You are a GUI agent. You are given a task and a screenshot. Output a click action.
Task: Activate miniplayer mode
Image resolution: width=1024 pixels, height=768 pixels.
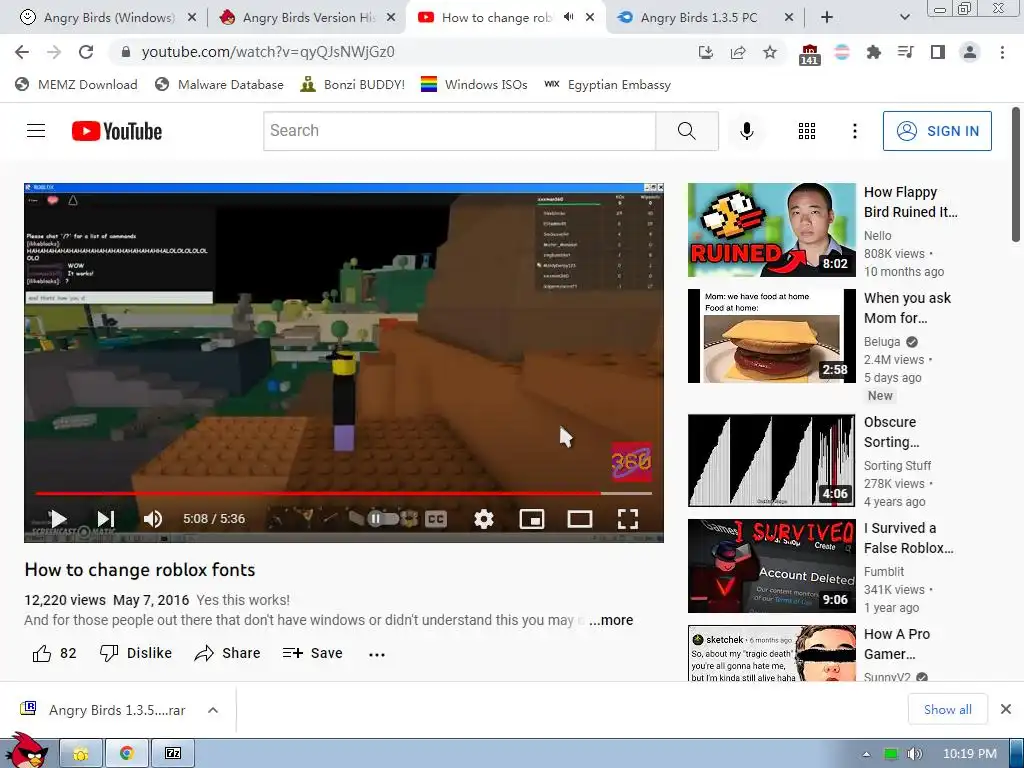tap(532, 519)
